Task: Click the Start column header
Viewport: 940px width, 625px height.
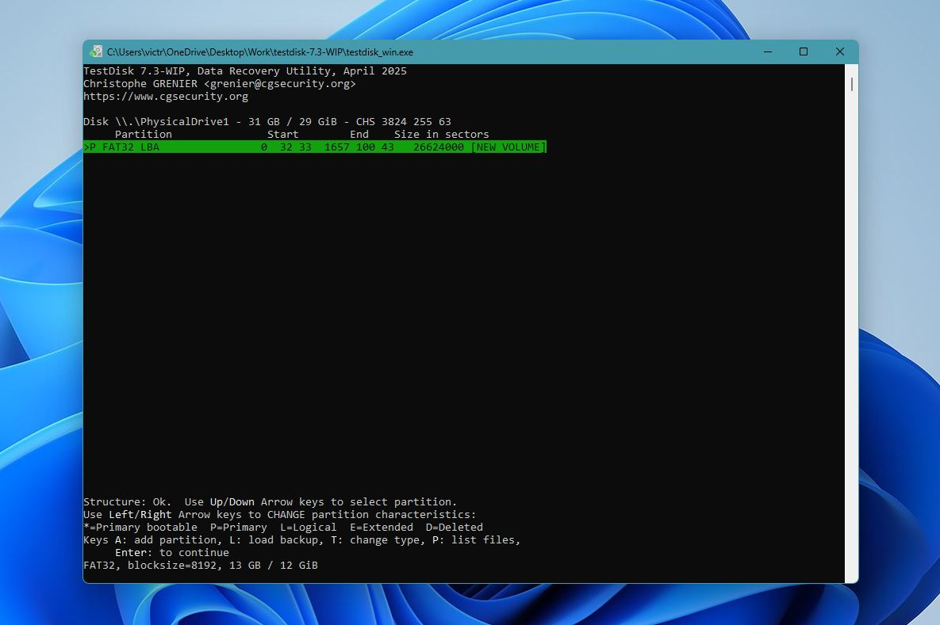Action: (x=283, y=134)
